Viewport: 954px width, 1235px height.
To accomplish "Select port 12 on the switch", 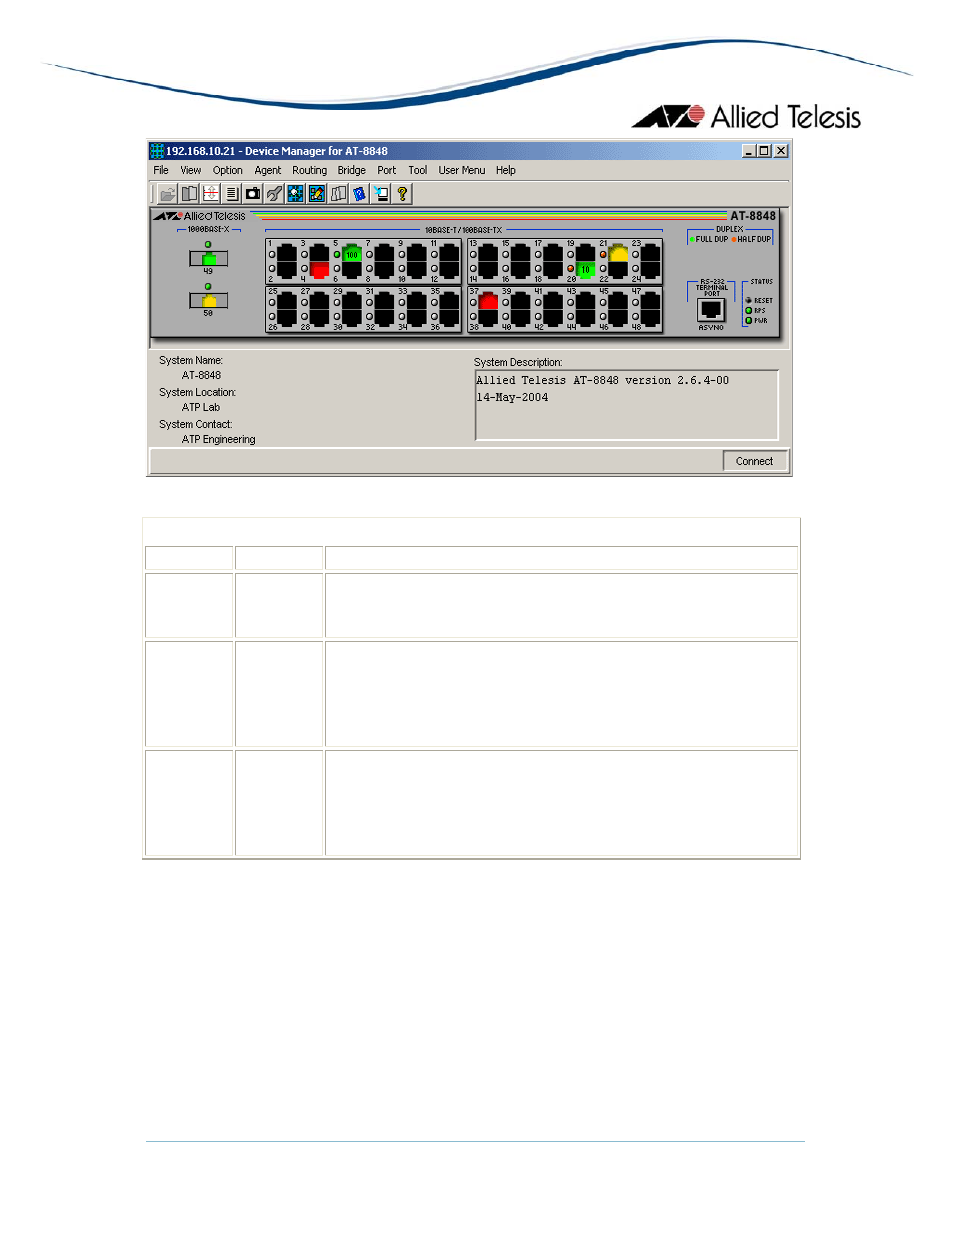I will click(450, 270).
